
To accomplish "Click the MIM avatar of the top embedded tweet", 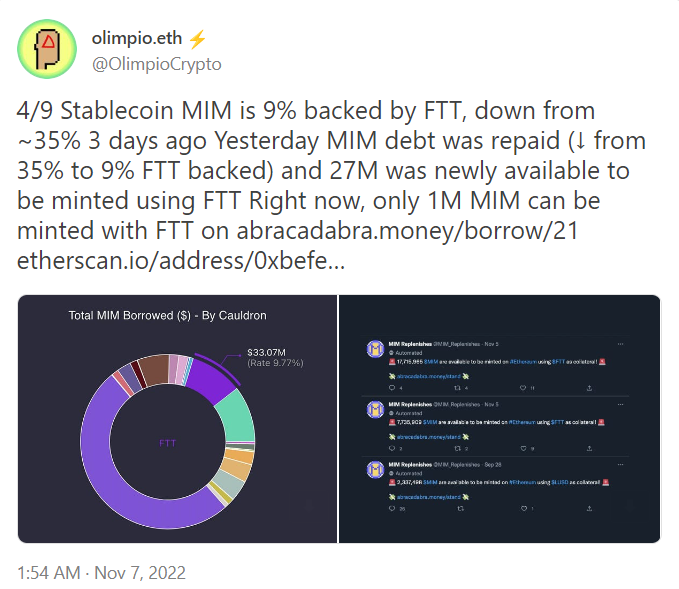I will coord(375,349).
